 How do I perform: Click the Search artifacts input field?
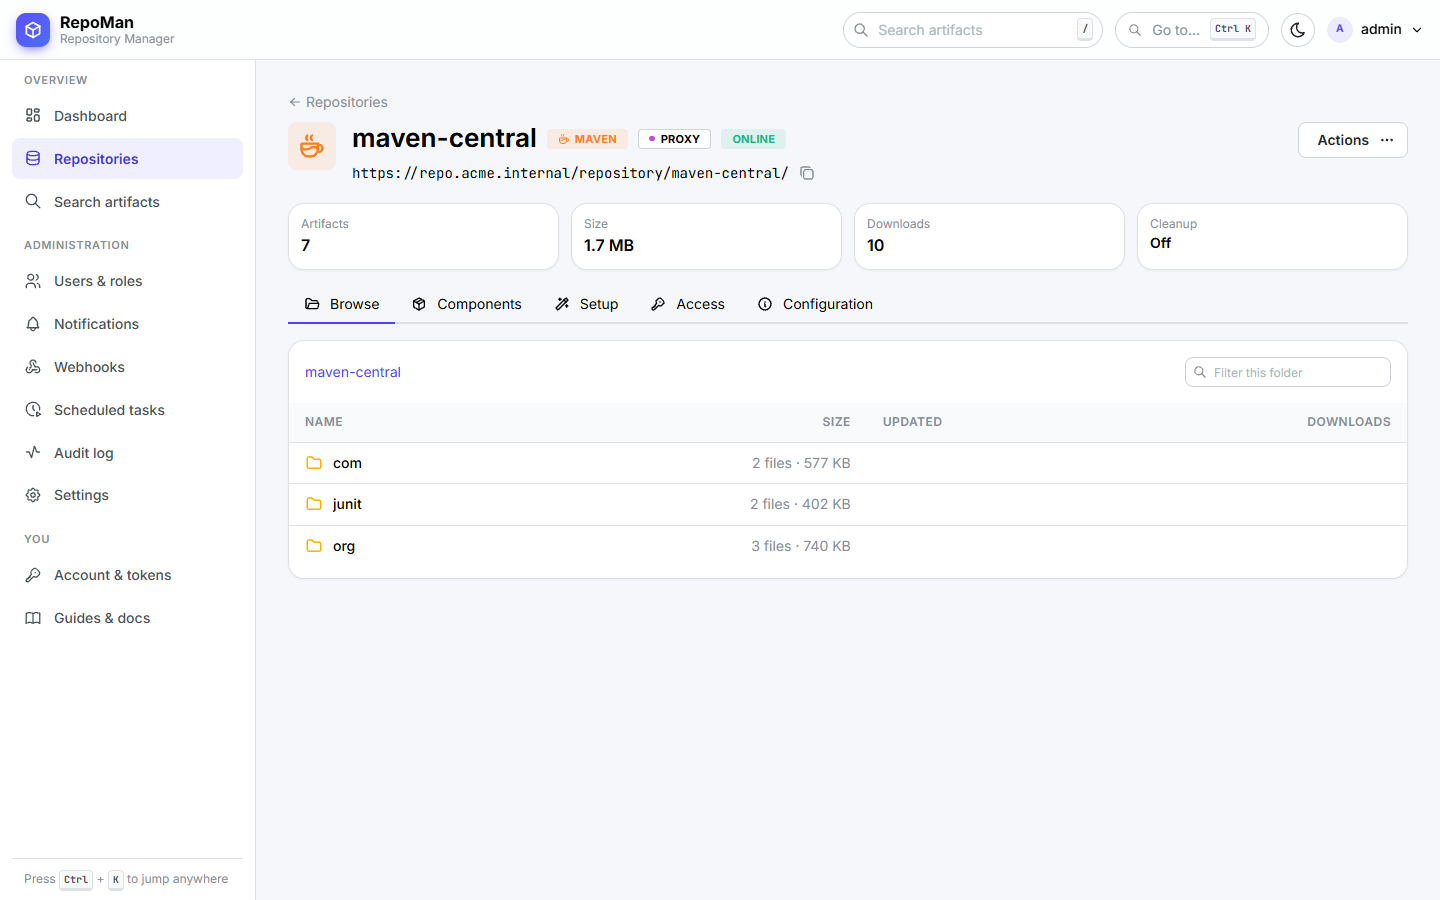click(x=972, y=30)
